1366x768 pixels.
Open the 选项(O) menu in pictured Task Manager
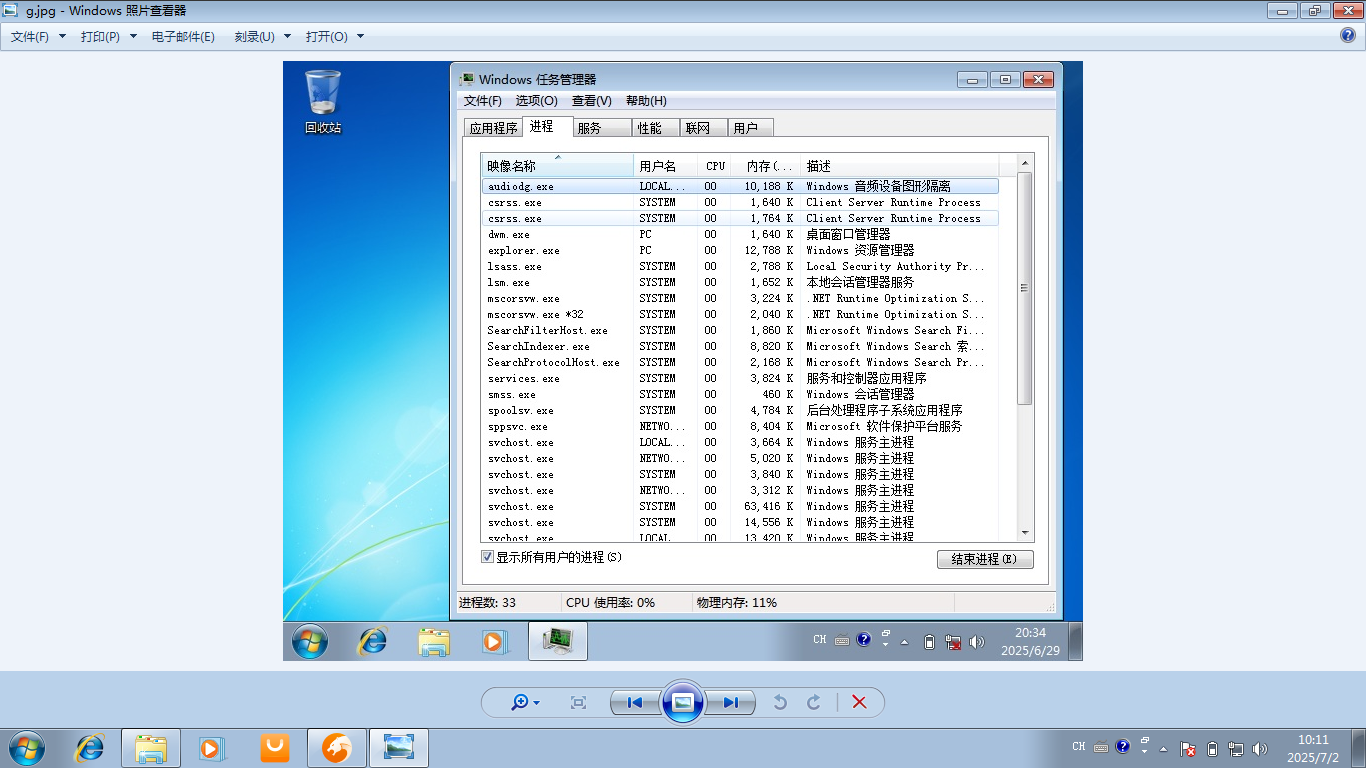tap(537, 101)
